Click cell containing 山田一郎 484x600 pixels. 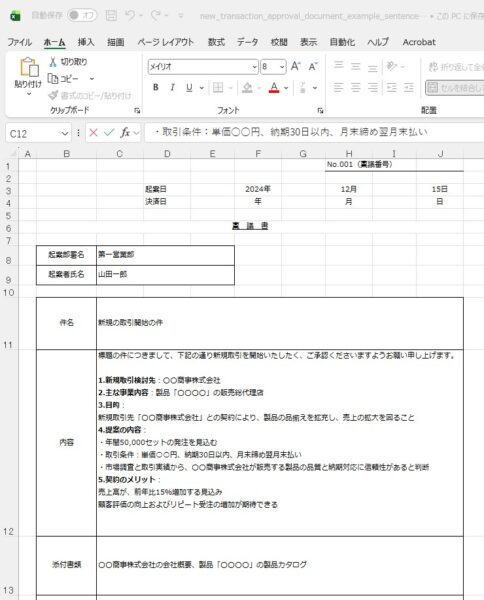click(165, 275)
